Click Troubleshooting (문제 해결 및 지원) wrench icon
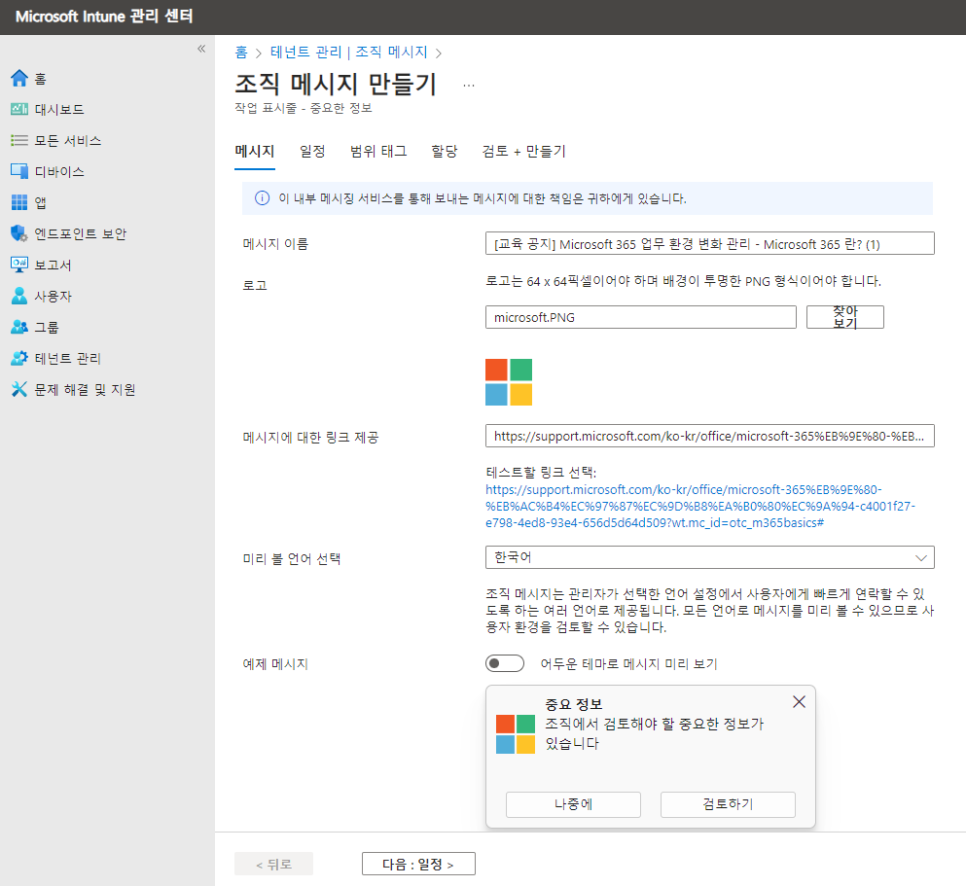966x886 pixels. click(x=19, y=389)
